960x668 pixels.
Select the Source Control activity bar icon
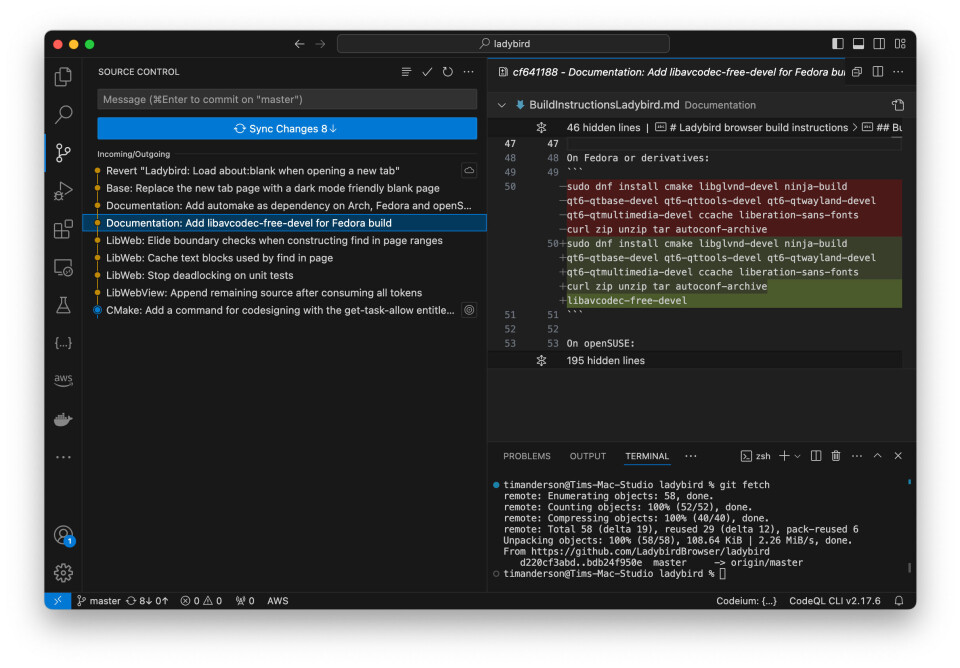click(x=63, y=152)
